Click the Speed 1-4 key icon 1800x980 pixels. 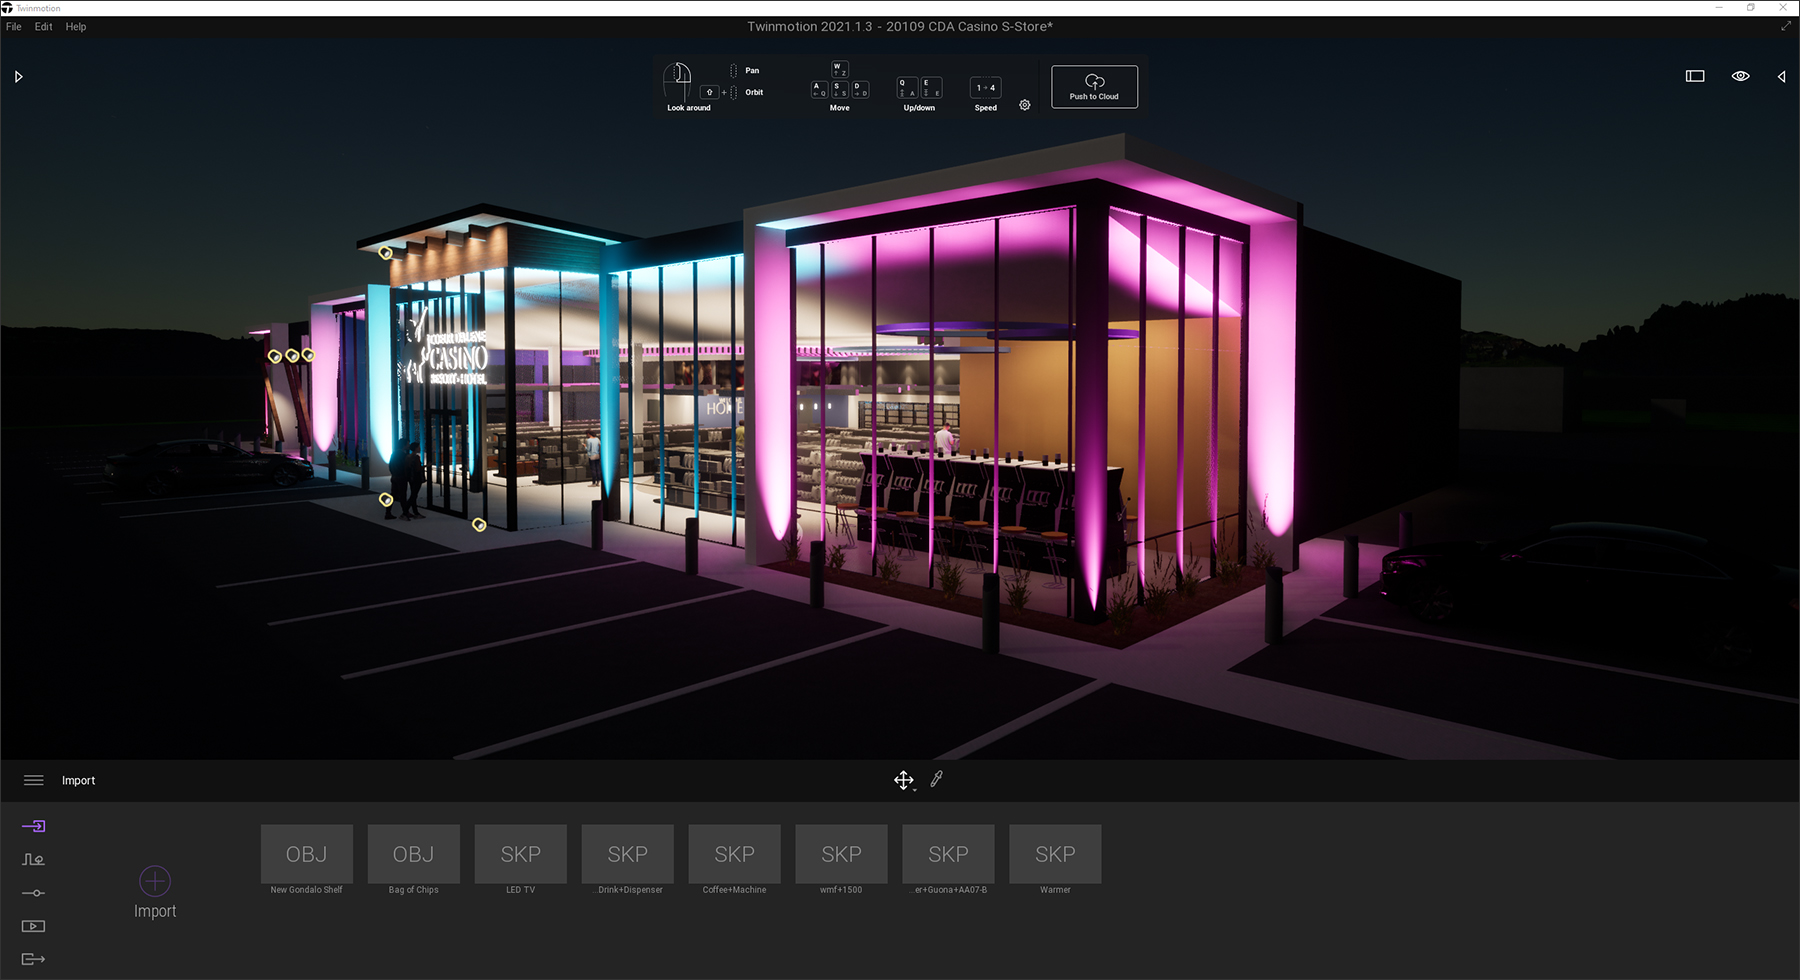[986, 88]
